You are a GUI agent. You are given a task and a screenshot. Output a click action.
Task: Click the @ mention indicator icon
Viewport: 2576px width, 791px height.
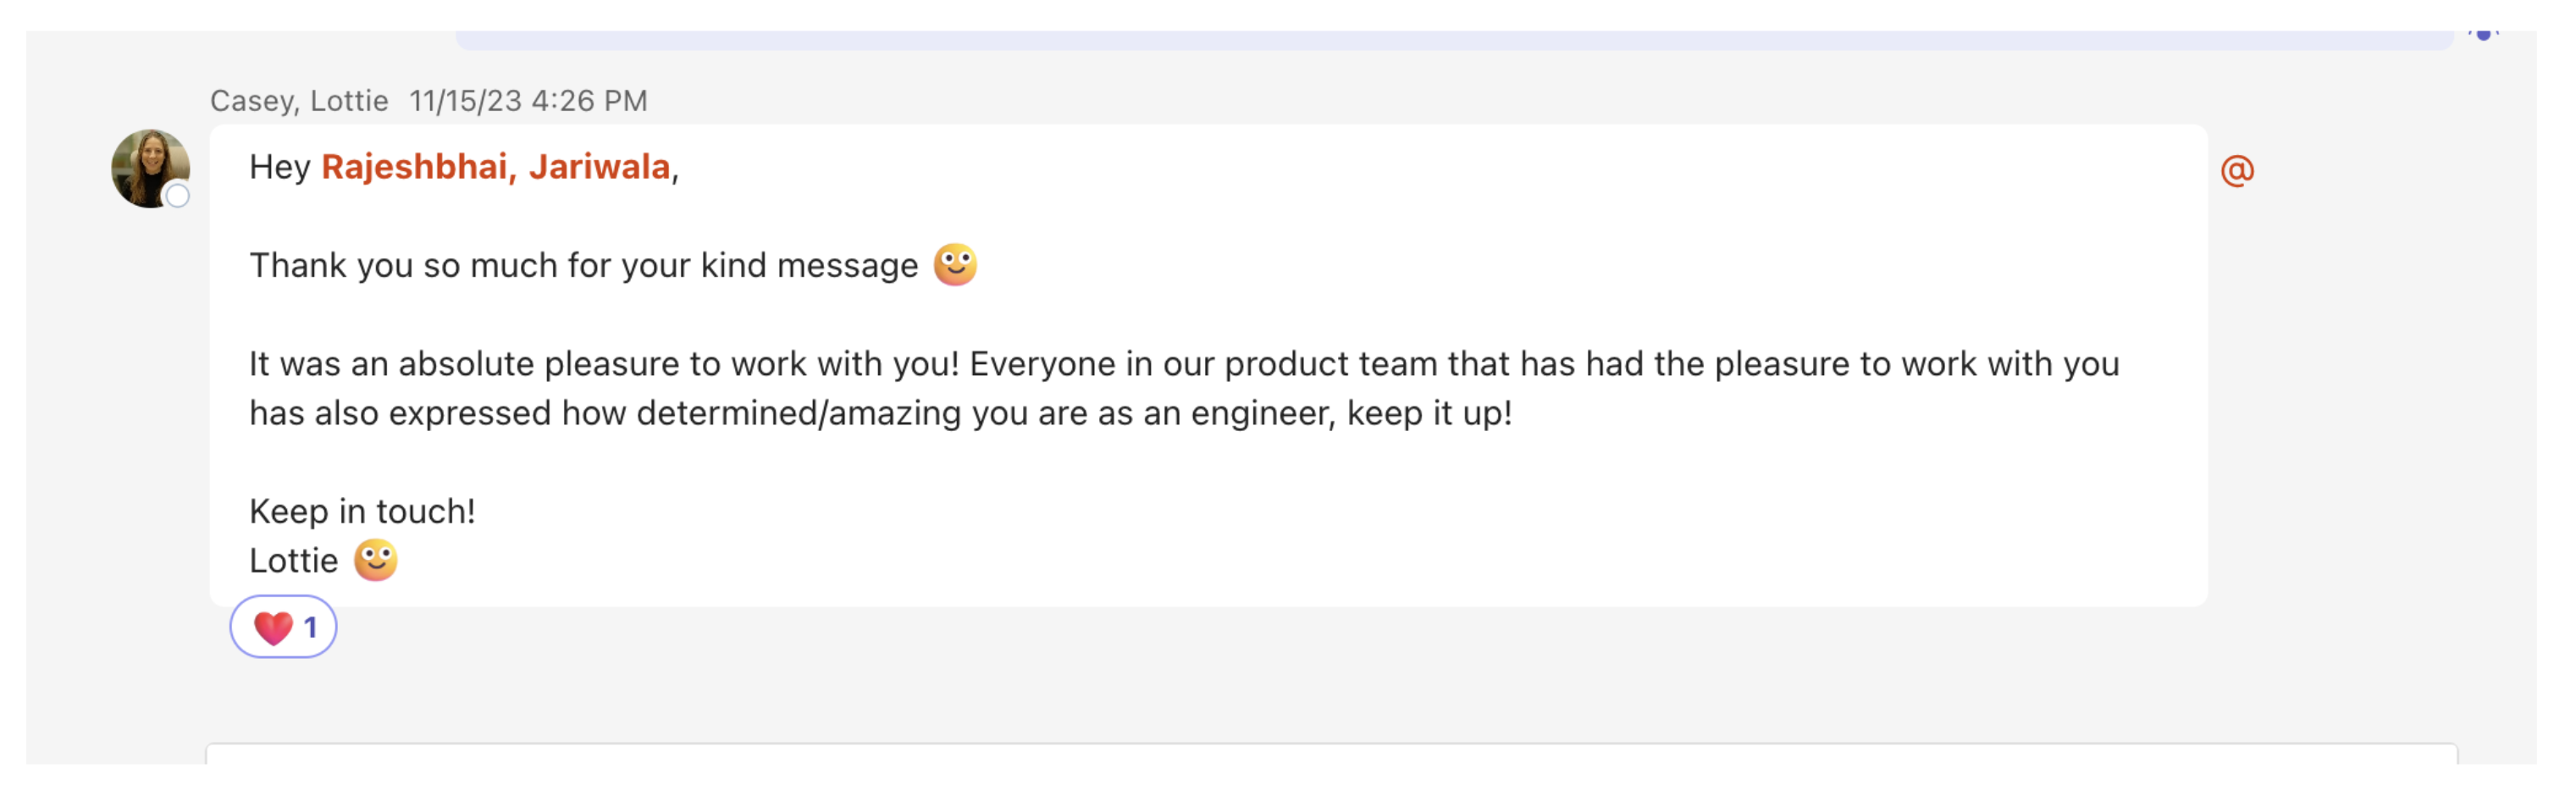pos(2237,170)
